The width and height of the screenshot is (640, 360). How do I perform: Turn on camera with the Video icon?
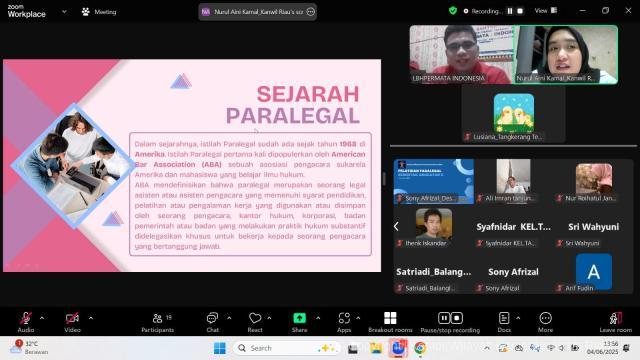[x=72, y=318]
